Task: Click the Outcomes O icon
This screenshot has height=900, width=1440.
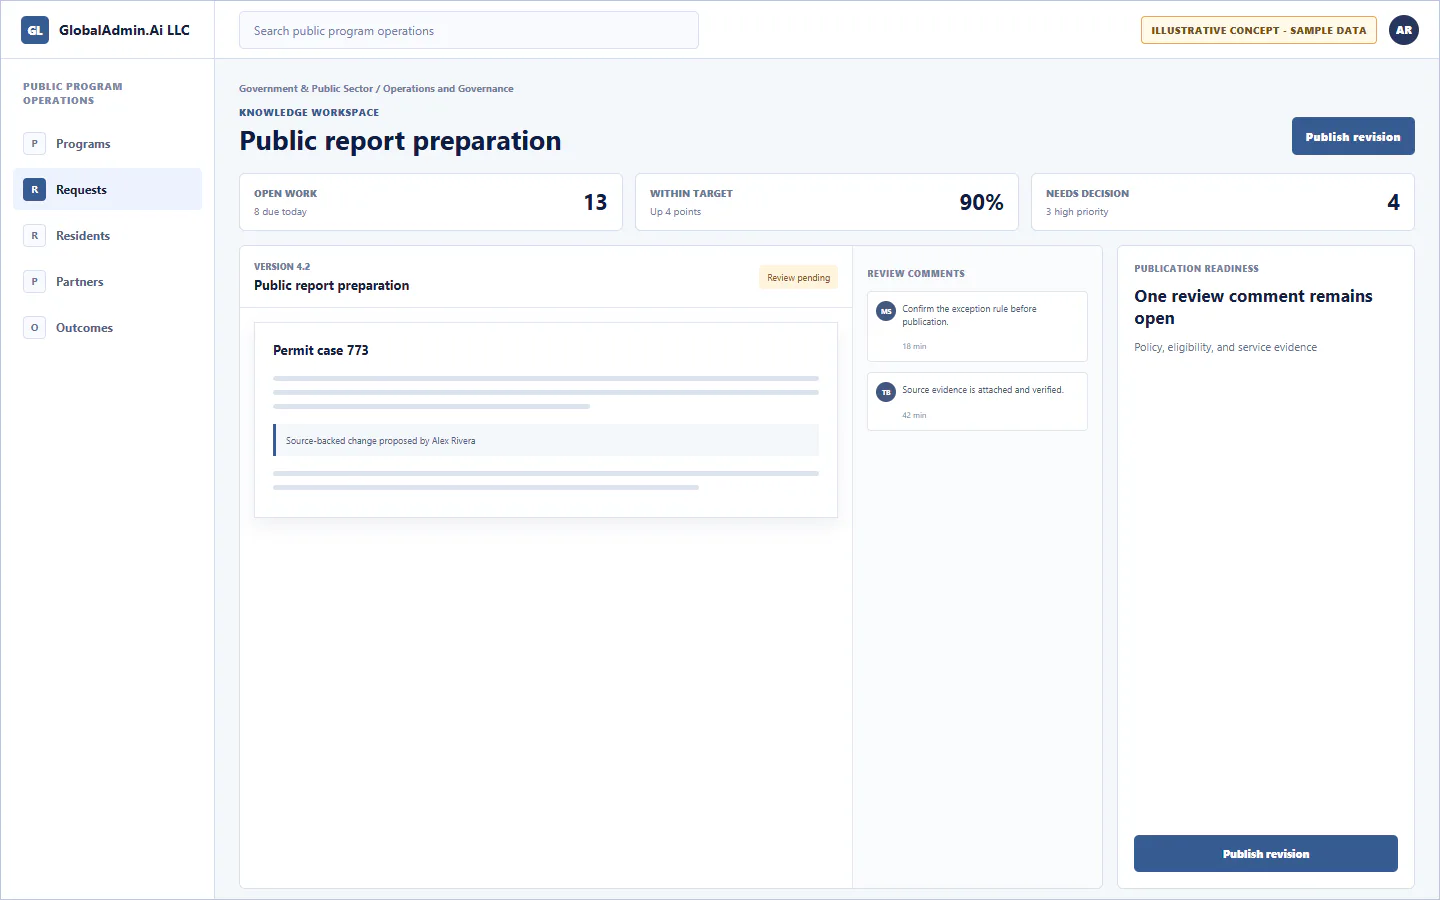Action: (x=34, y=327)
